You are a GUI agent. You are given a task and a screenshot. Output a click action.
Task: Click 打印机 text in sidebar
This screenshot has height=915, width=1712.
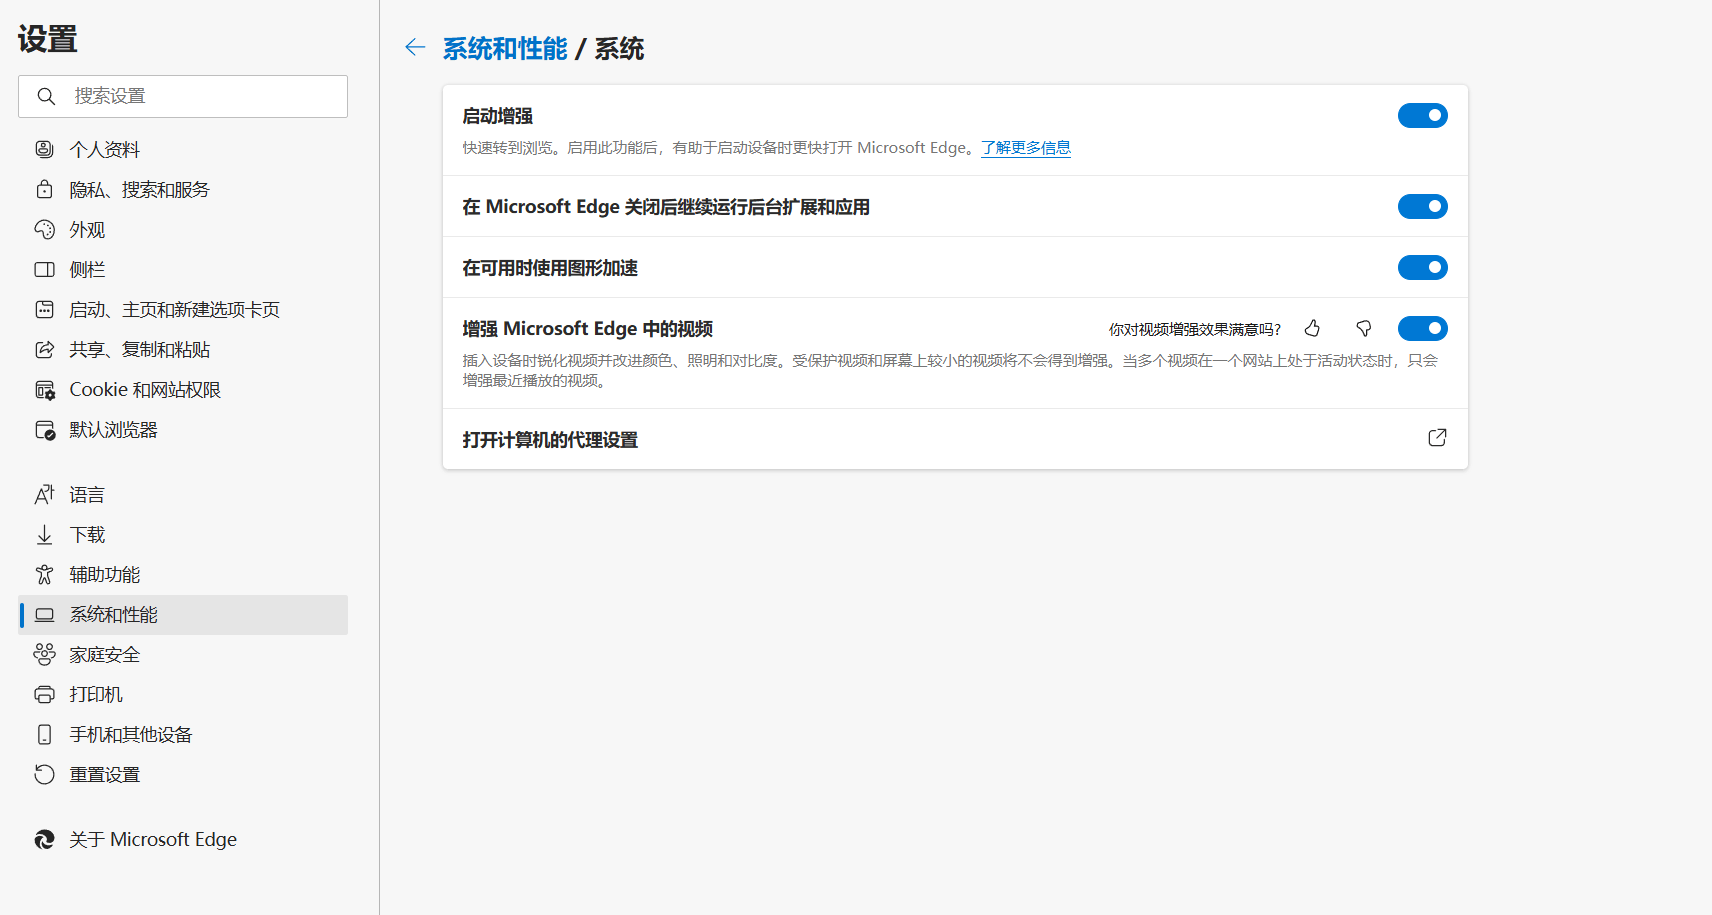[x=96, y=694]
